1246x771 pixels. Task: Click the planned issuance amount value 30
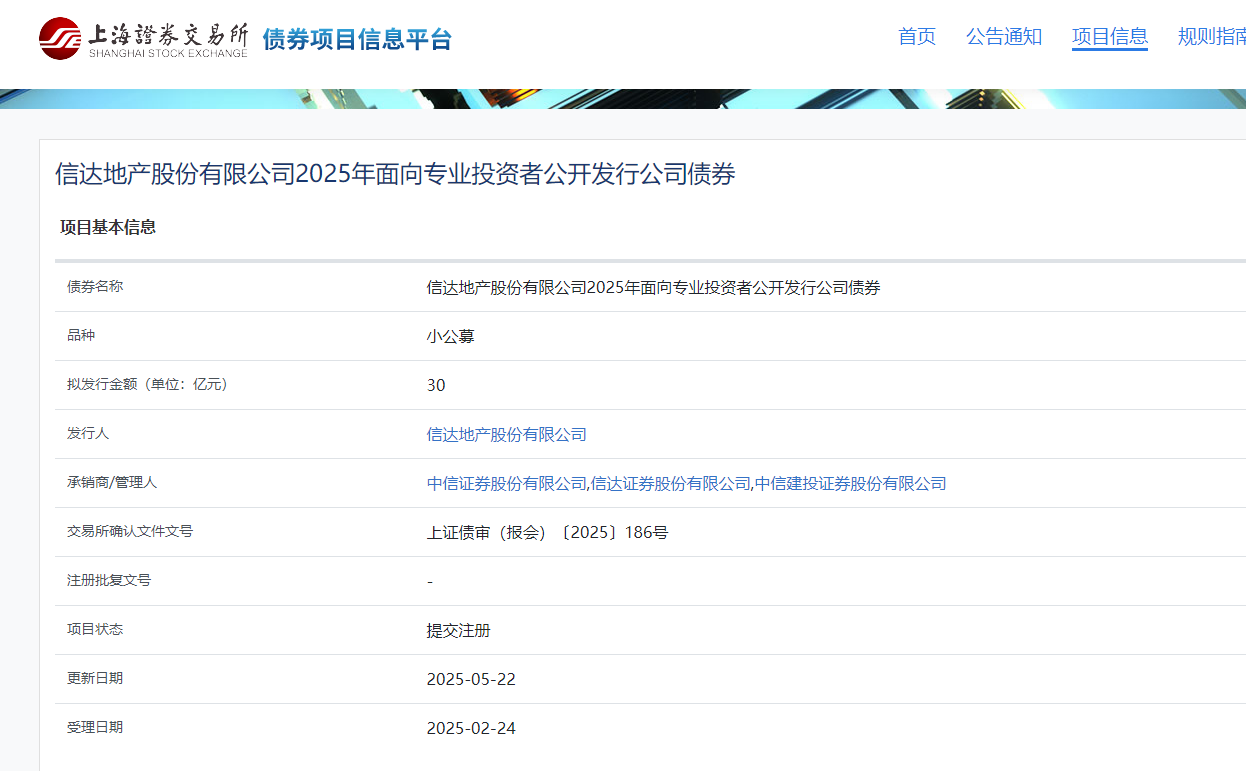pos(436,385)
